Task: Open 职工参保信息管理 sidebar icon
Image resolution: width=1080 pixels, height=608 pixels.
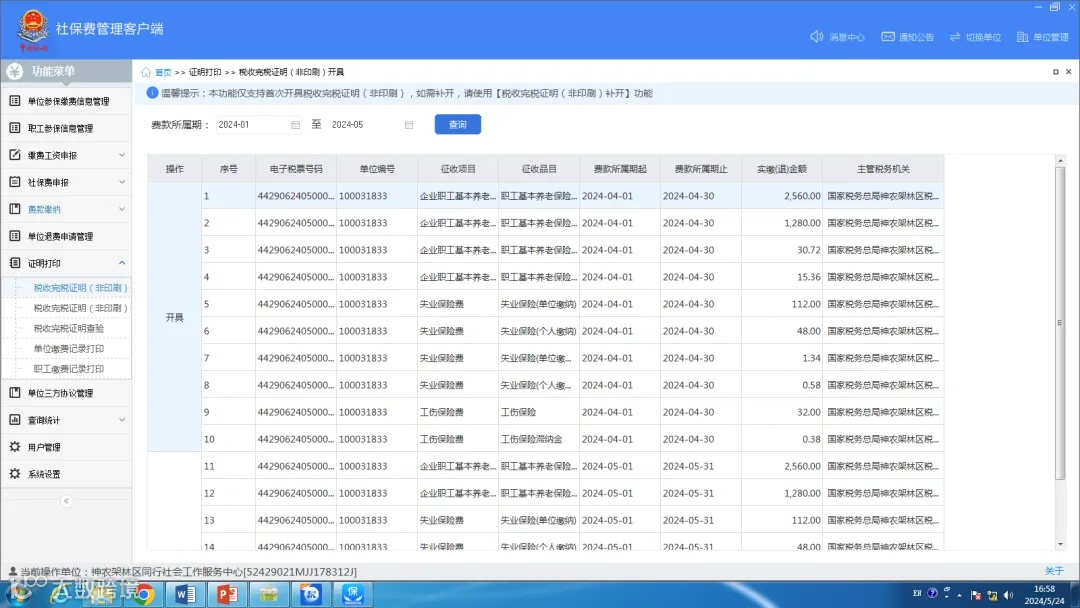Action: [14, 127]
